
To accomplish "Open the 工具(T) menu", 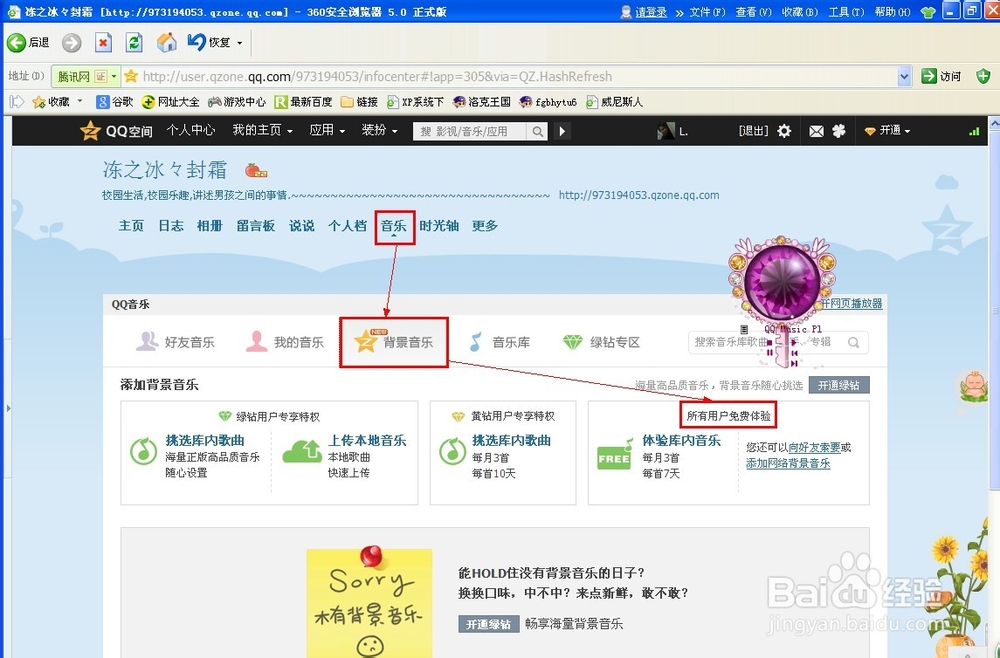I will tap(845, 12).
